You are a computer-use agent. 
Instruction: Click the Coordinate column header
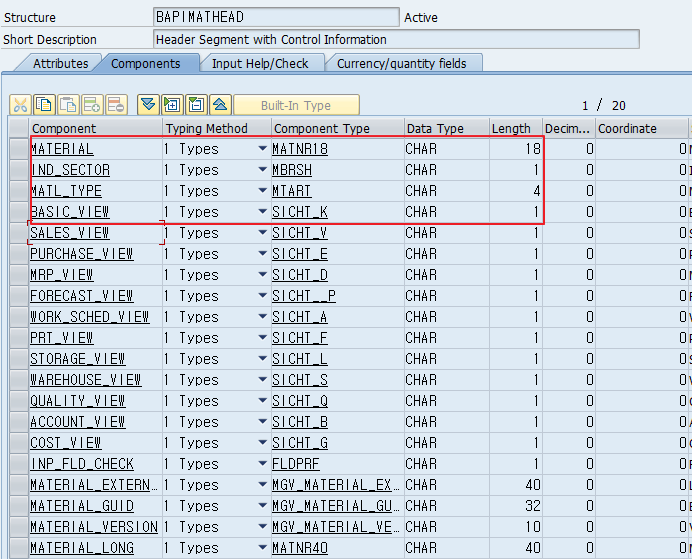pyautogui.click(x=641, y=128)
